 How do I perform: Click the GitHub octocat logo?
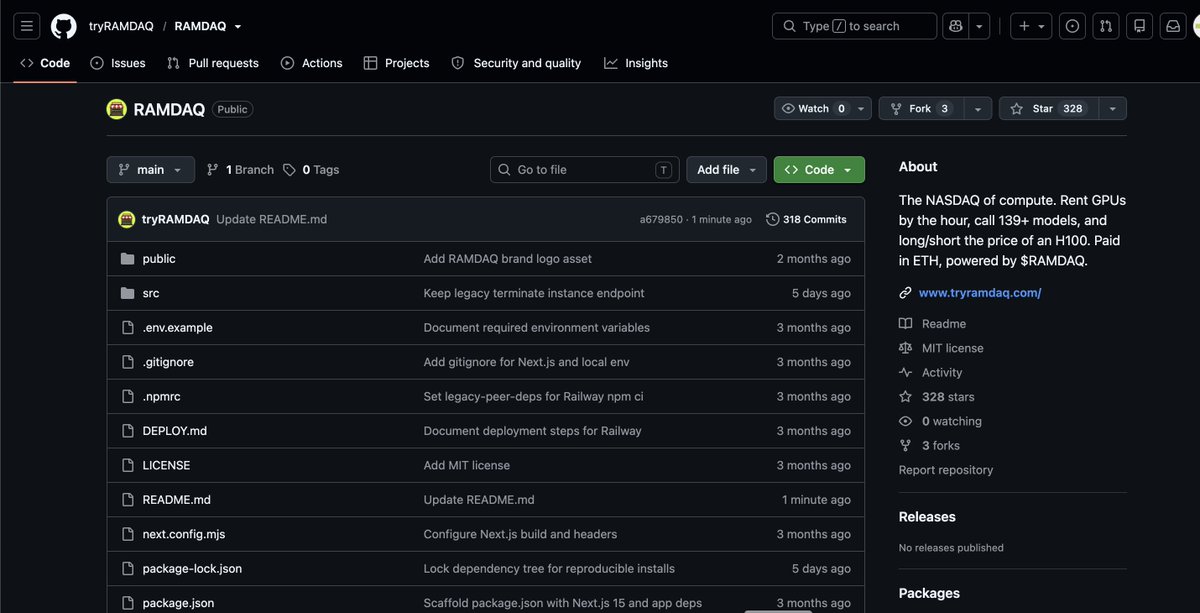tap(63, 26)
